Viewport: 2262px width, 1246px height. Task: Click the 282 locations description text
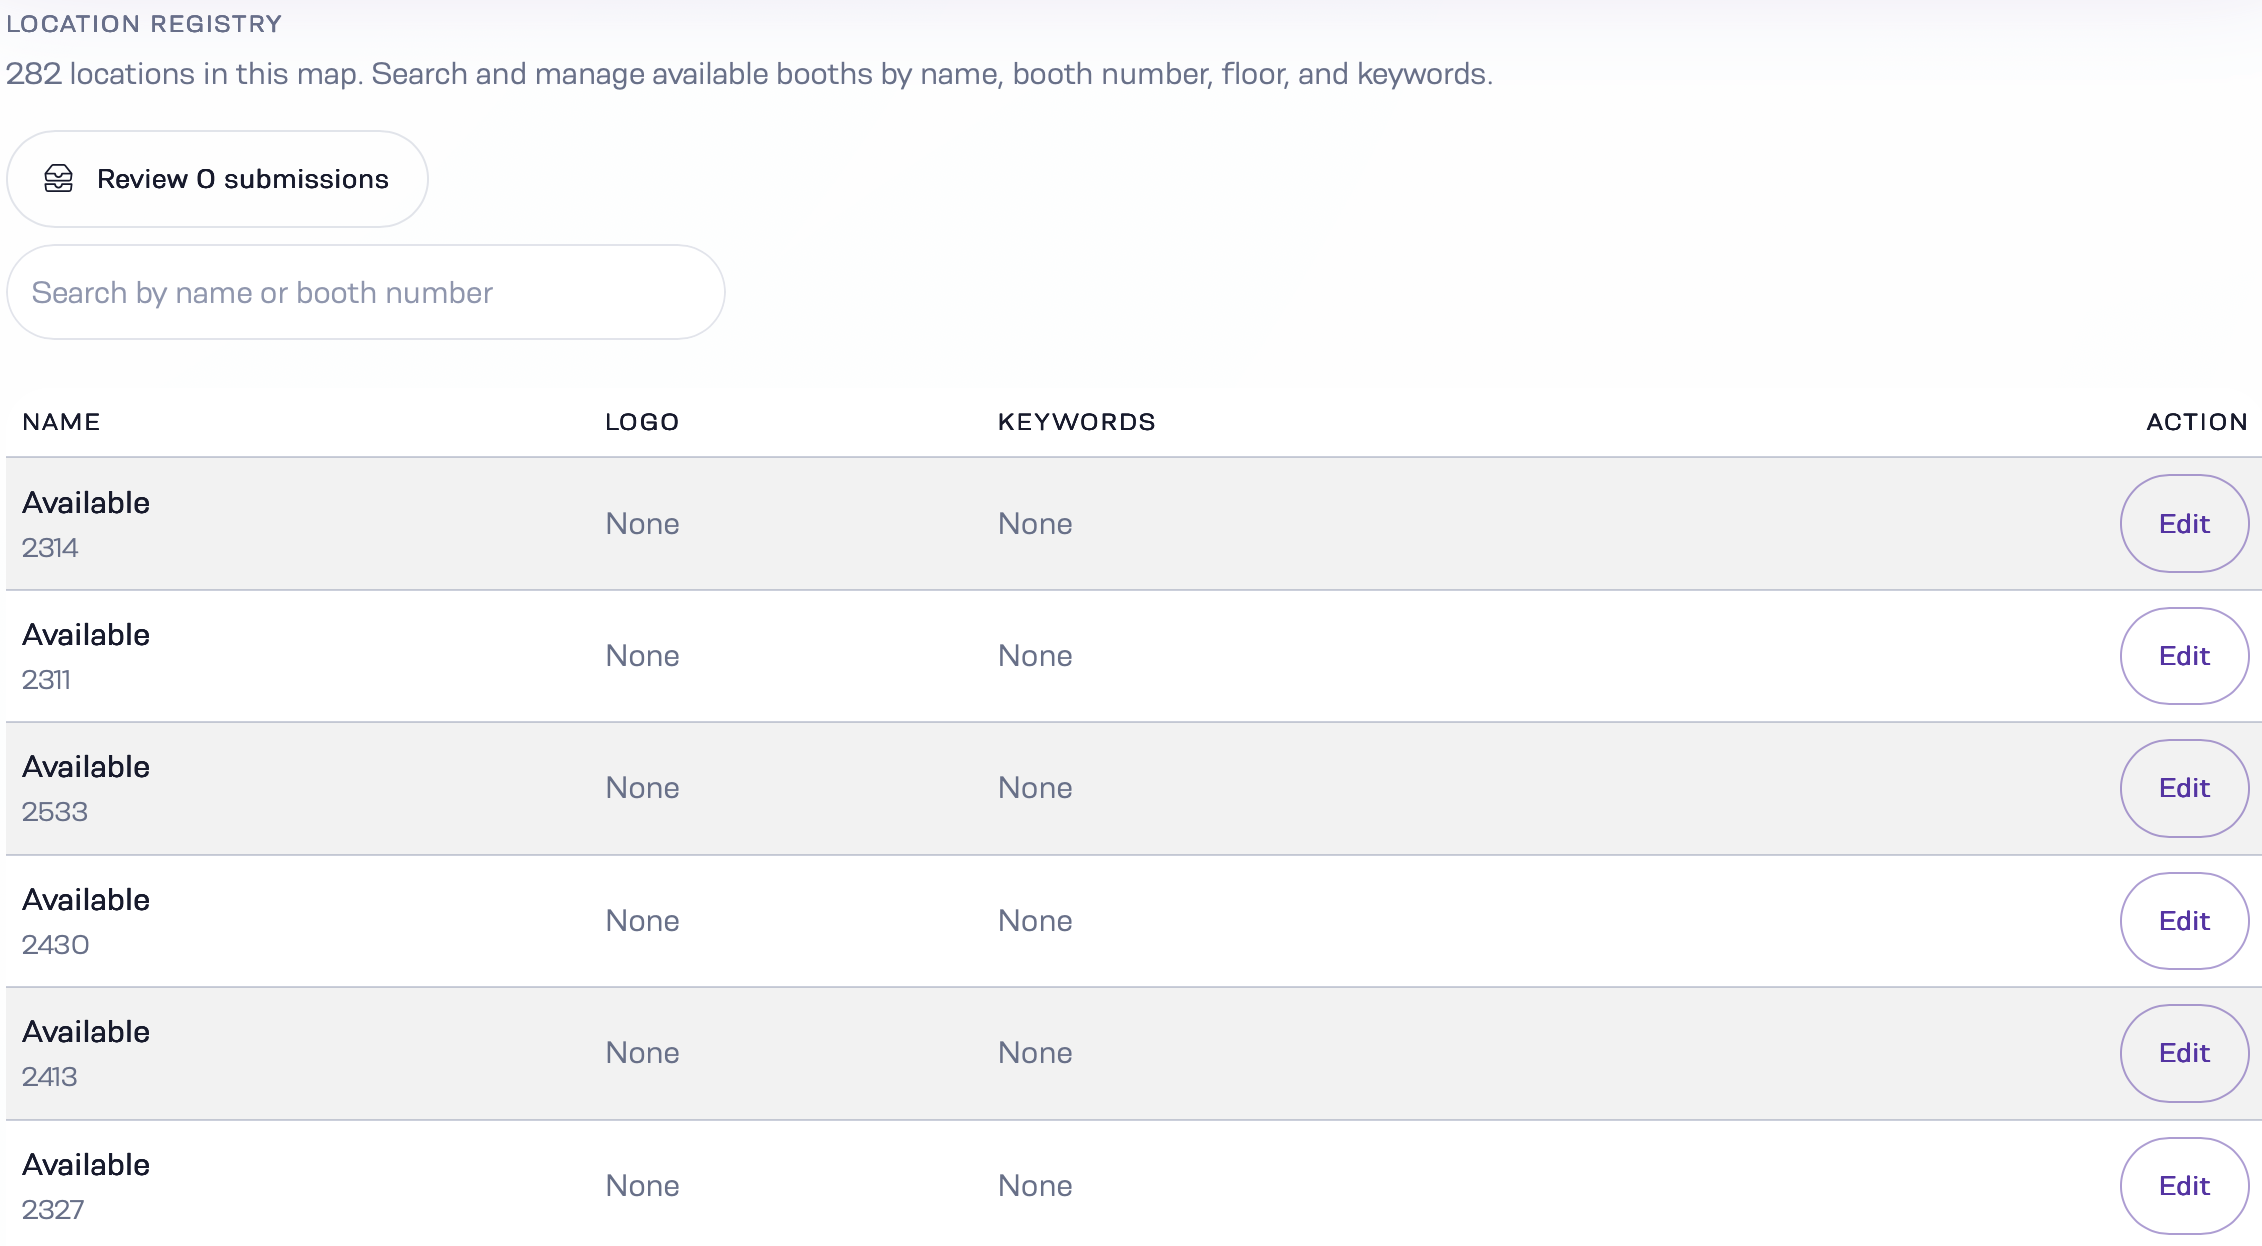(749, 74)
